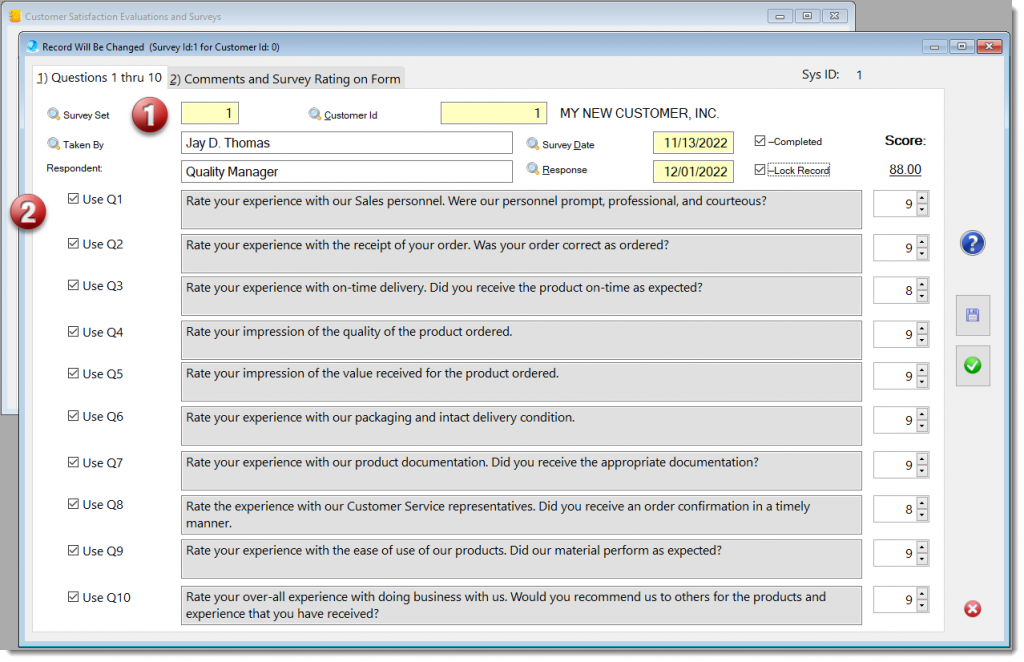Click the Customer Id number field
1024x662 pixels.
tap(494, 113)
